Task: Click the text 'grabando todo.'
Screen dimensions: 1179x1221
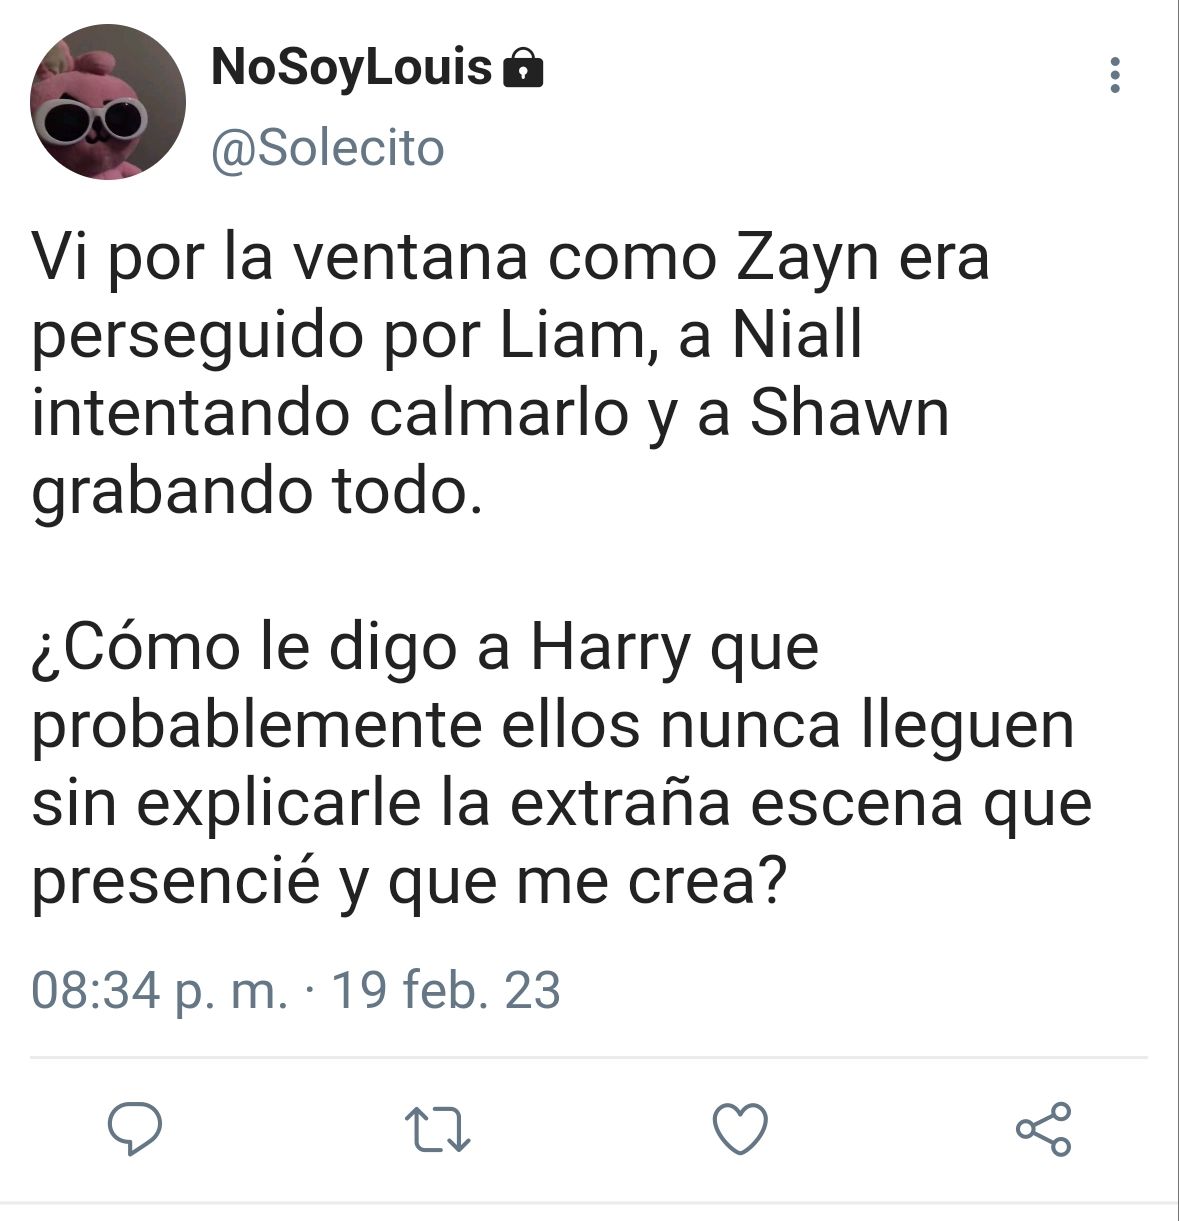Action: coord(257,492)
